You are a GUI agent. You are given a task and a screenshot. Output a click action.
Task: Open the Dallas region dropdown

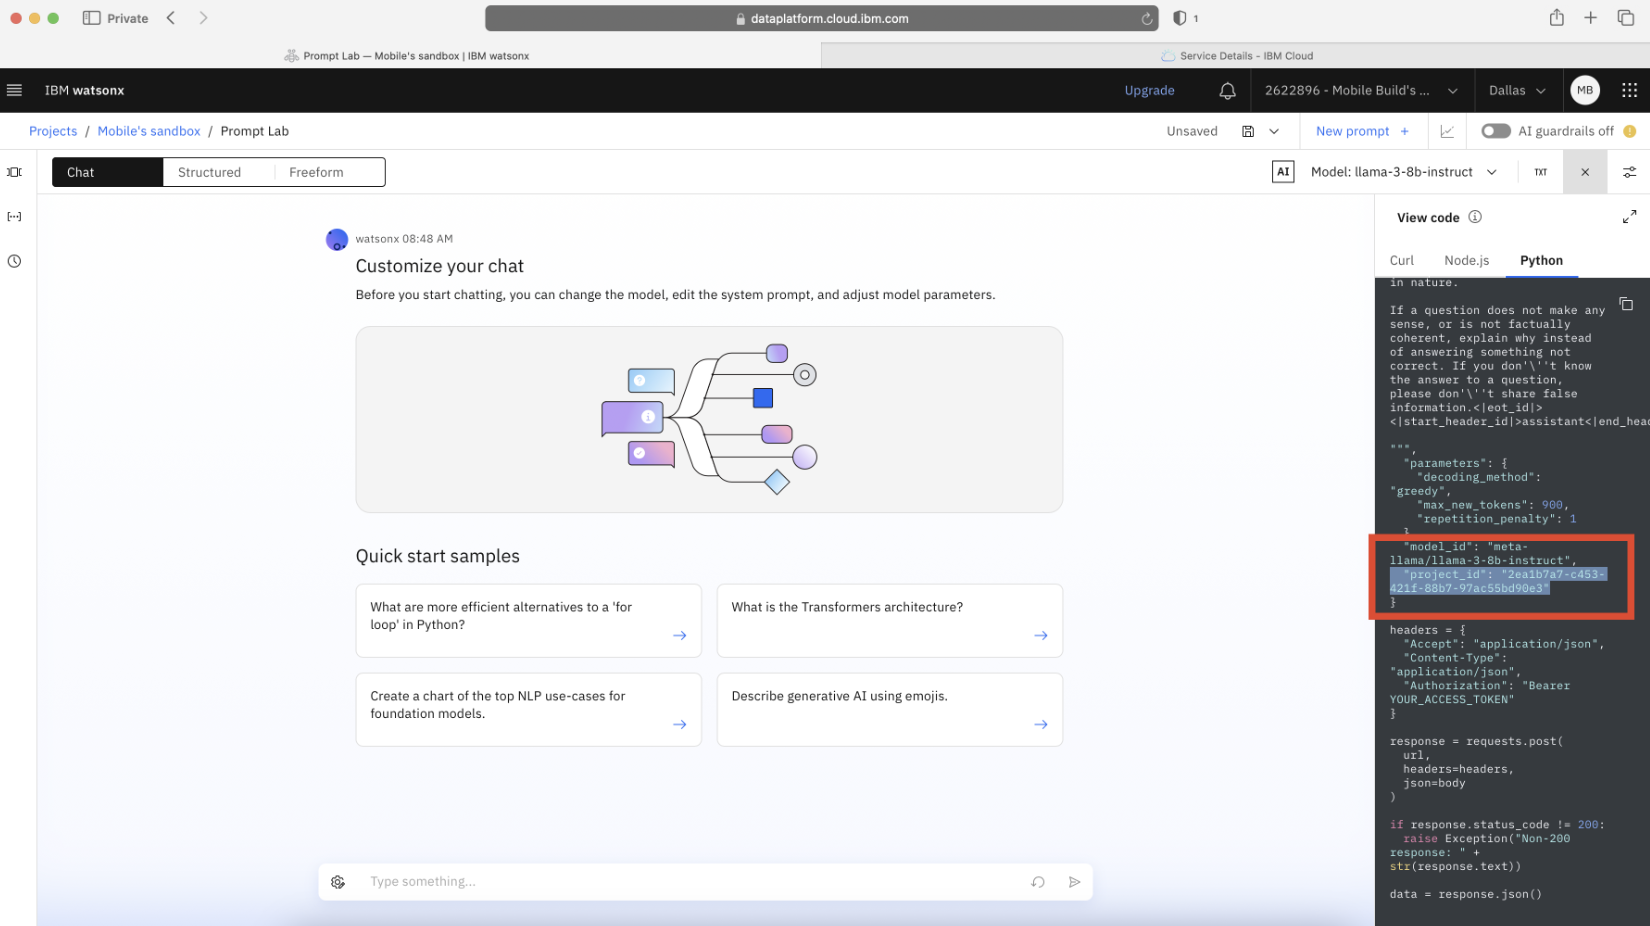point(1516,90)
